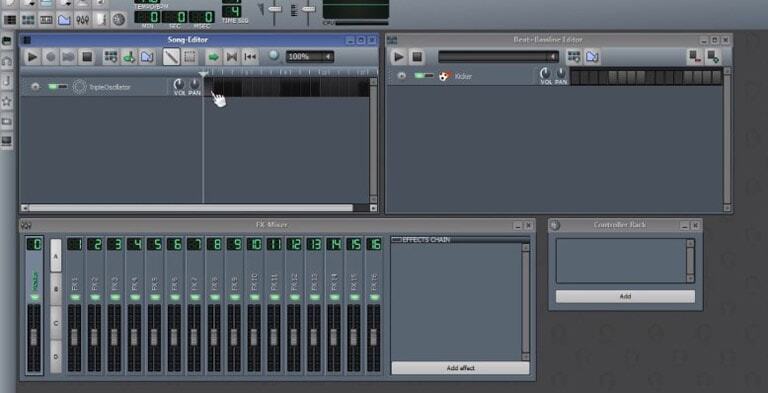Remove steps in Beat+Bassline Editor
Screen dimensions: 768x393
coord(695,57)
